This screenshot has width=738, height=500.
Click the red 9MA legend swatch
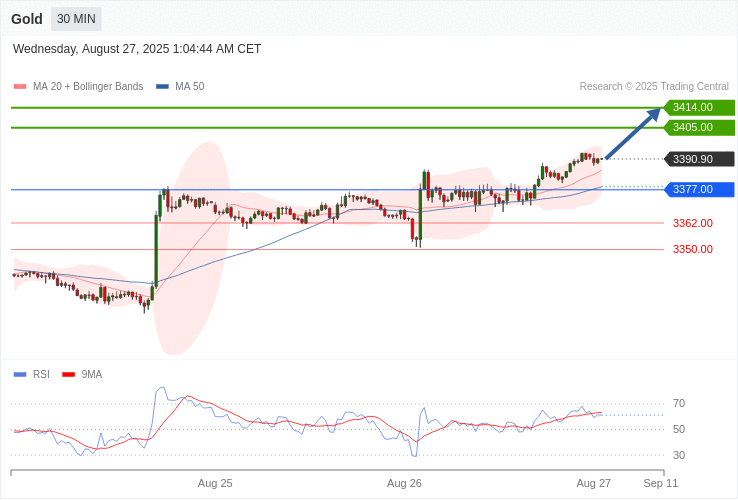[x=68, y=375]
